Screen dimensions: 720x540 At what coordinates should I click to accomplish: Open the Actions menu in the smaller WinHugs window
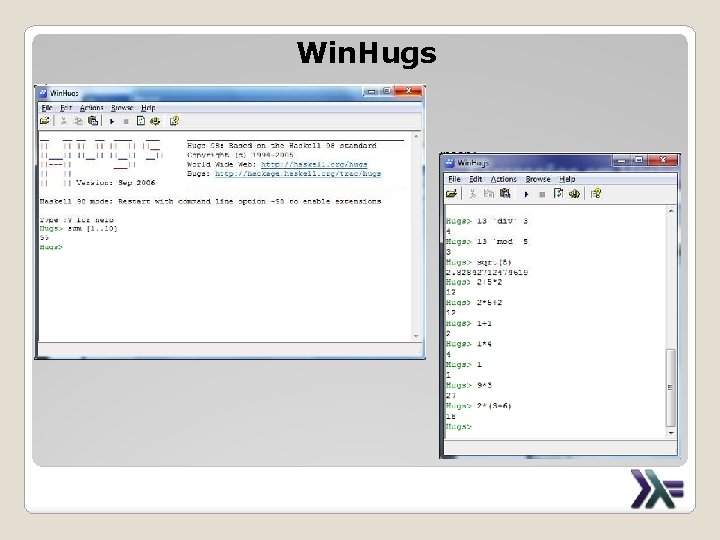(504, 179)
